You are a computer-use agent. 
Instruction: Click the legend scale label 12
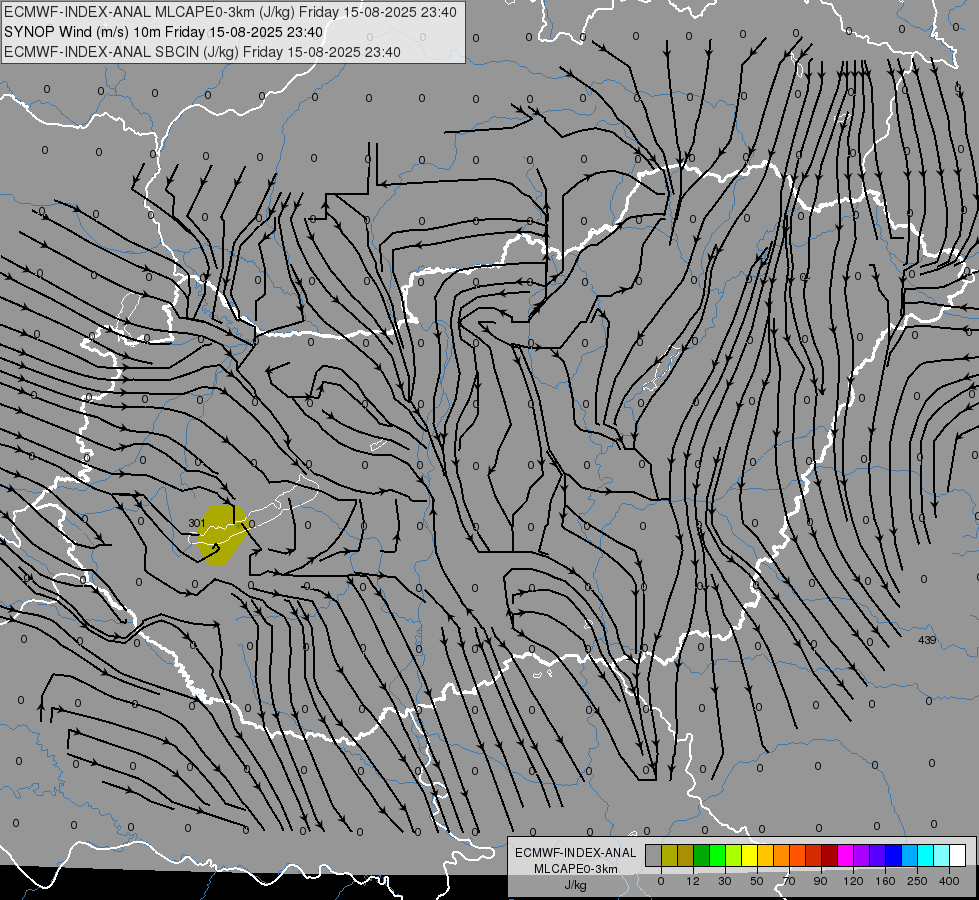tap(693, 881)
